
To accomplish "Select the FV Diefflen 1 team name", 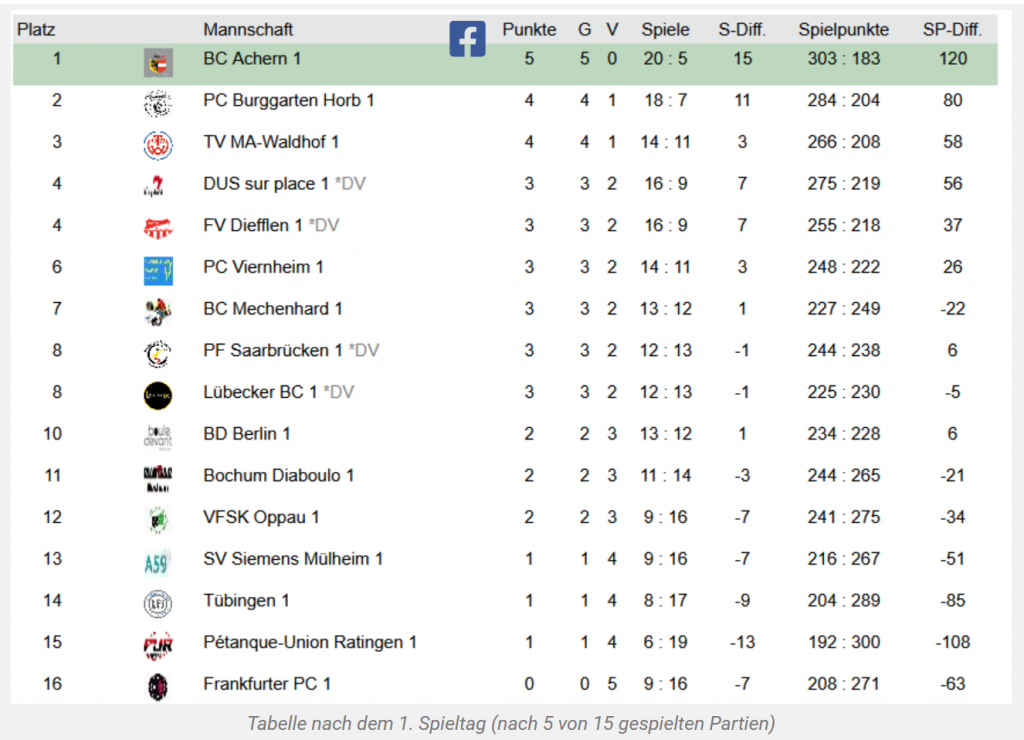I will (252, 226).
